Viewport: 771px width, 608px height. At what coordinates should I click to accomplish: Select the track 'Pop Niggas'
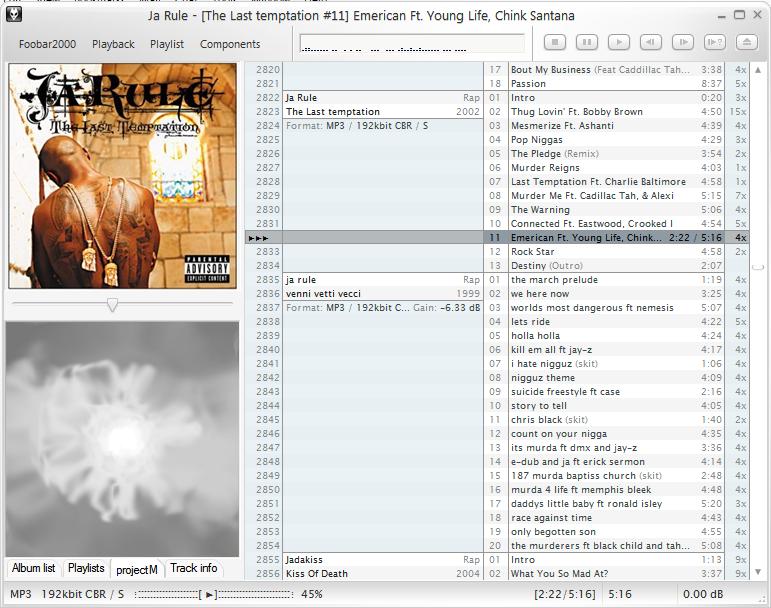click(616, 140)
